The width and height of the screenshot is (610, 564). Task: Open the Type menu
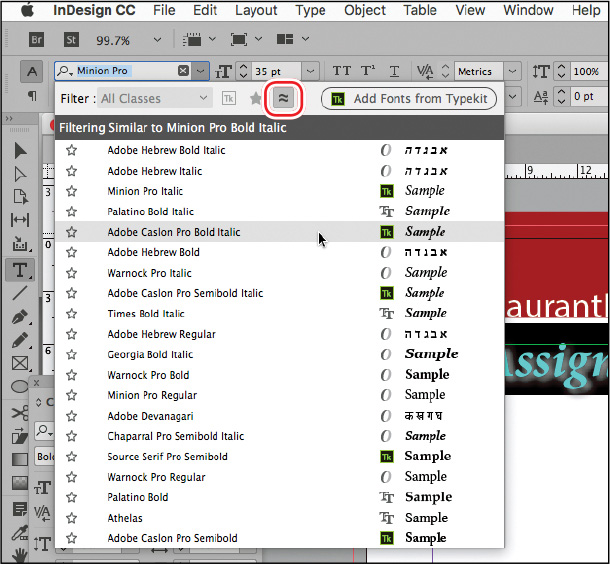tap(310, 11)
